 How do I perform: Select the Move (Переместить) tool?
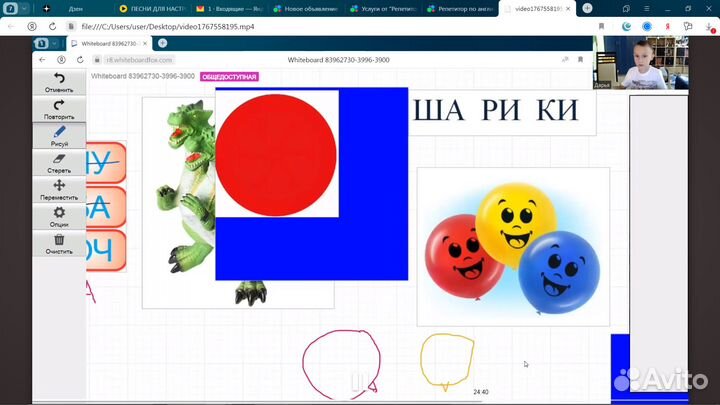click(x=59, y=190)
